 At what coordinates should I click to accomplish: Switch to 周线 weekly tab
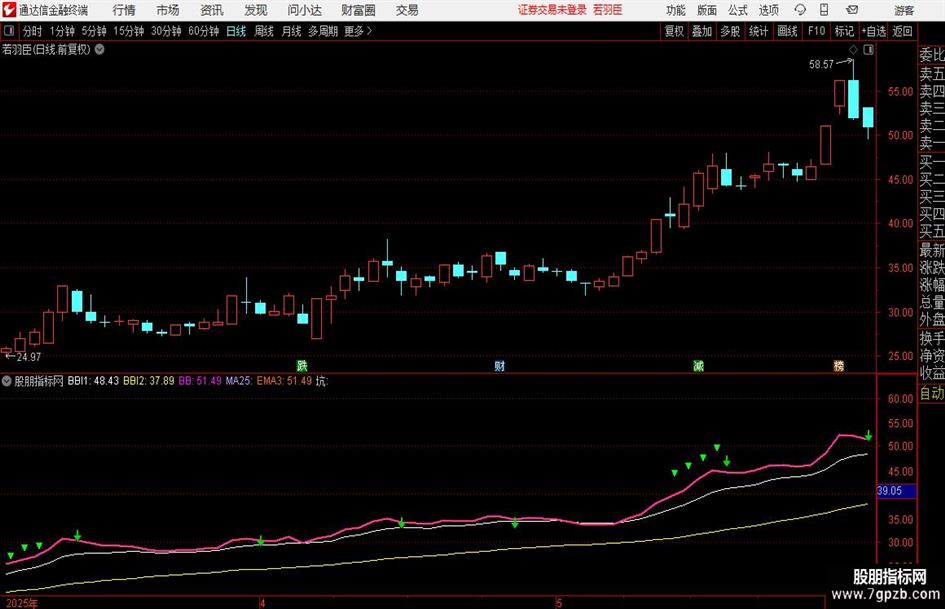pos(263,31)
